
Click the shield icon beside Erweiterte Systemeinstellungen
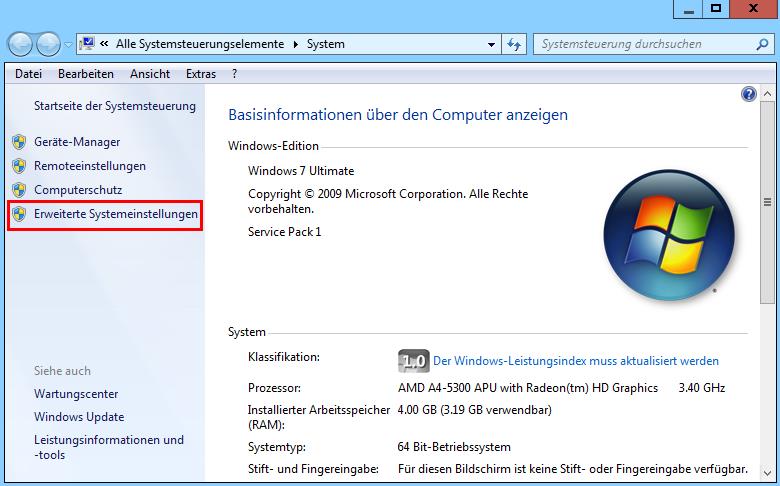[x=19, y=214]
